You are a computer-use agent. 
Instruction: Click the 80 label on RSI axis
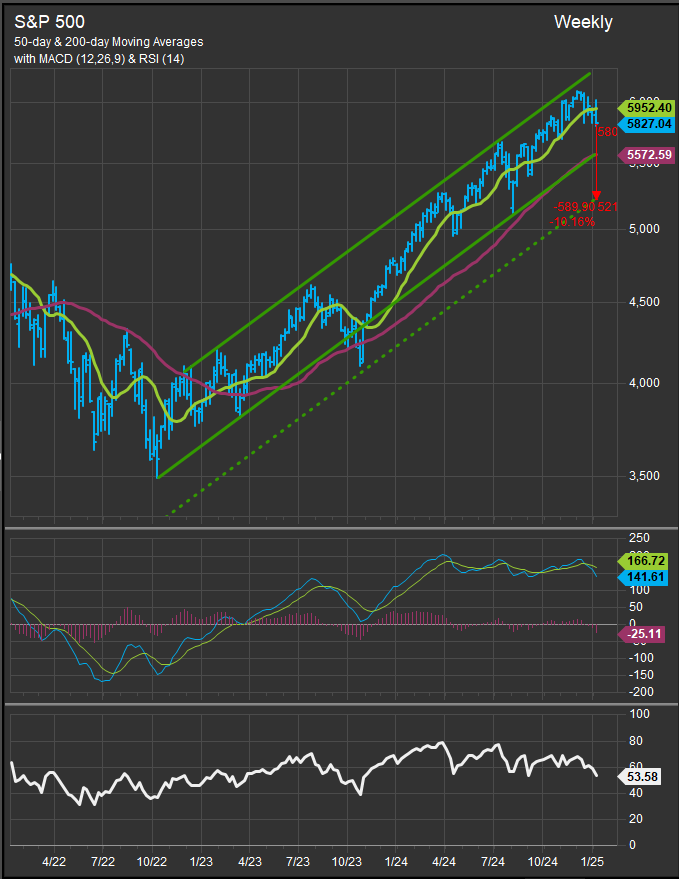pos(636,741)
